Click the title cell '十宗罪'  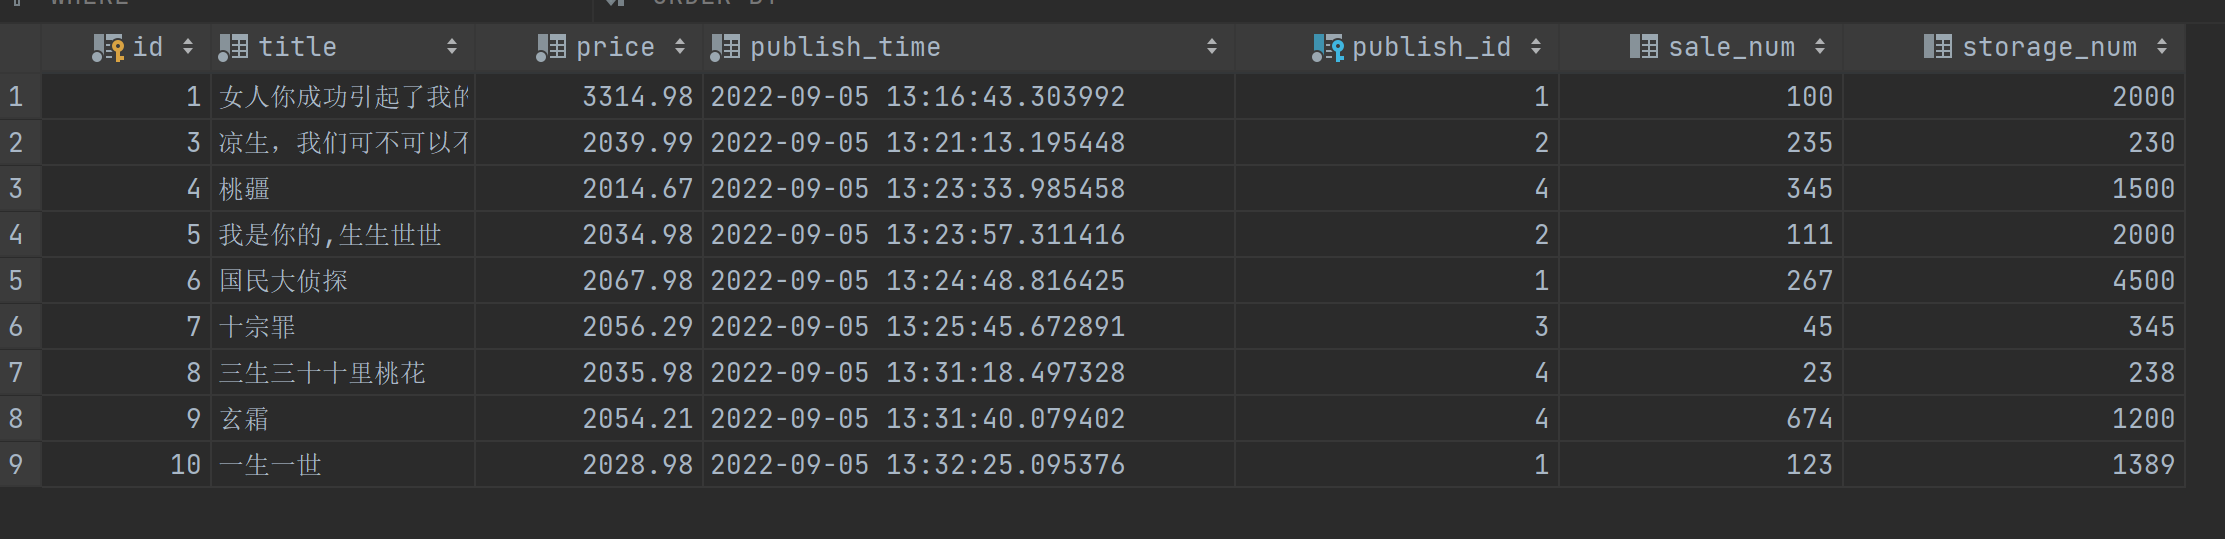(x=257, y=327)
